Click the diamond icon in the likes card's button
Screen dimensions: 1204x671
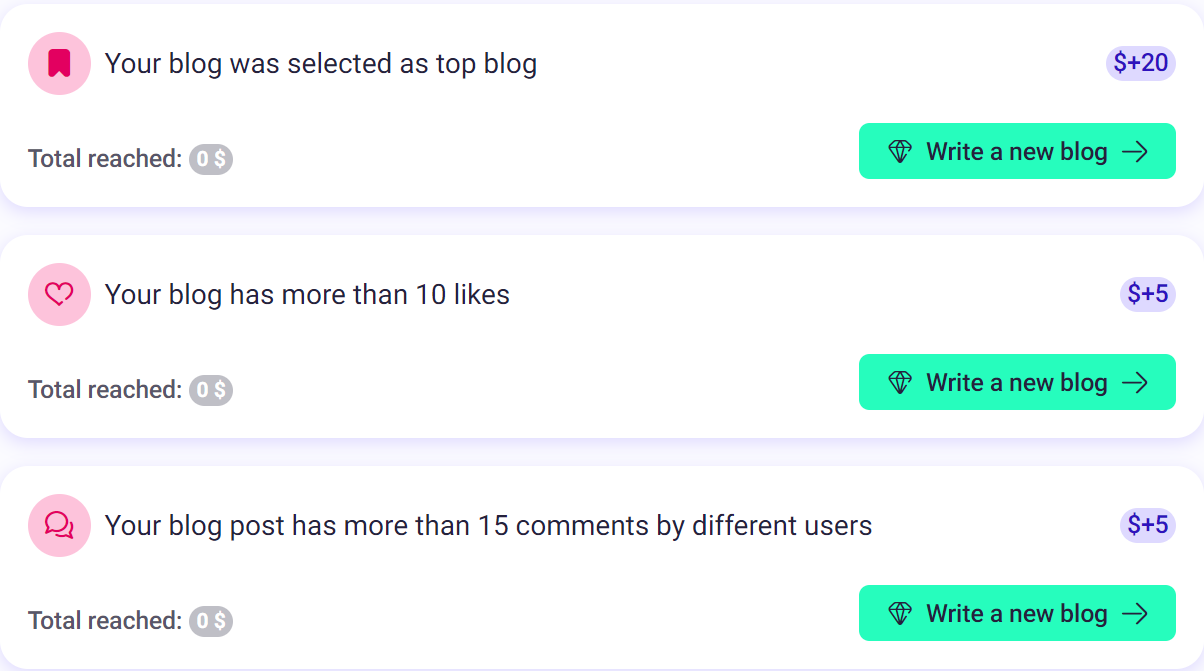[900, 383]
